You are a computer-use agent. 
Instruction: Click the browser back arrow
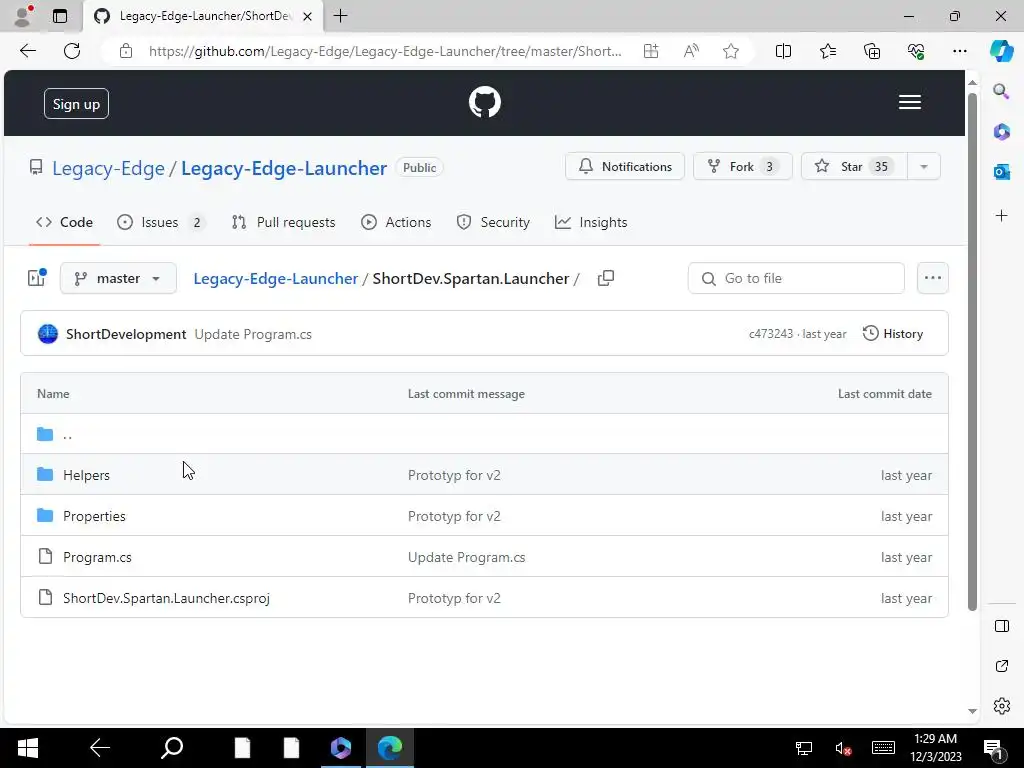[x=27, y=51]
